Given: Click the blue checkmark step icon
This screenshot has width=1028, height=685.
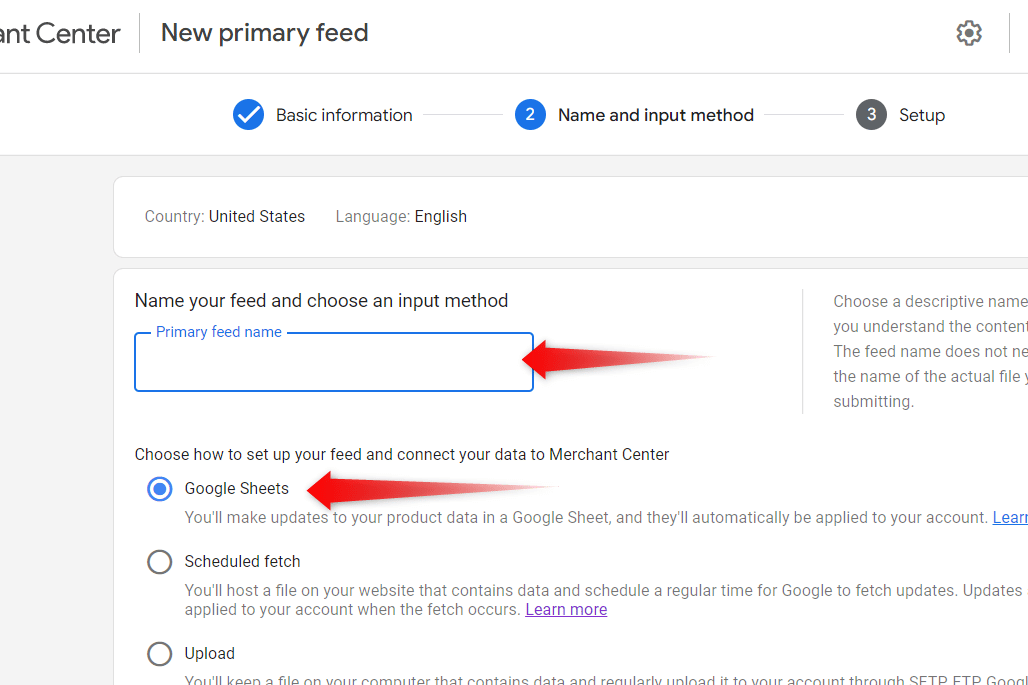Looking at the screenshot, I should [x=248, y=115].
